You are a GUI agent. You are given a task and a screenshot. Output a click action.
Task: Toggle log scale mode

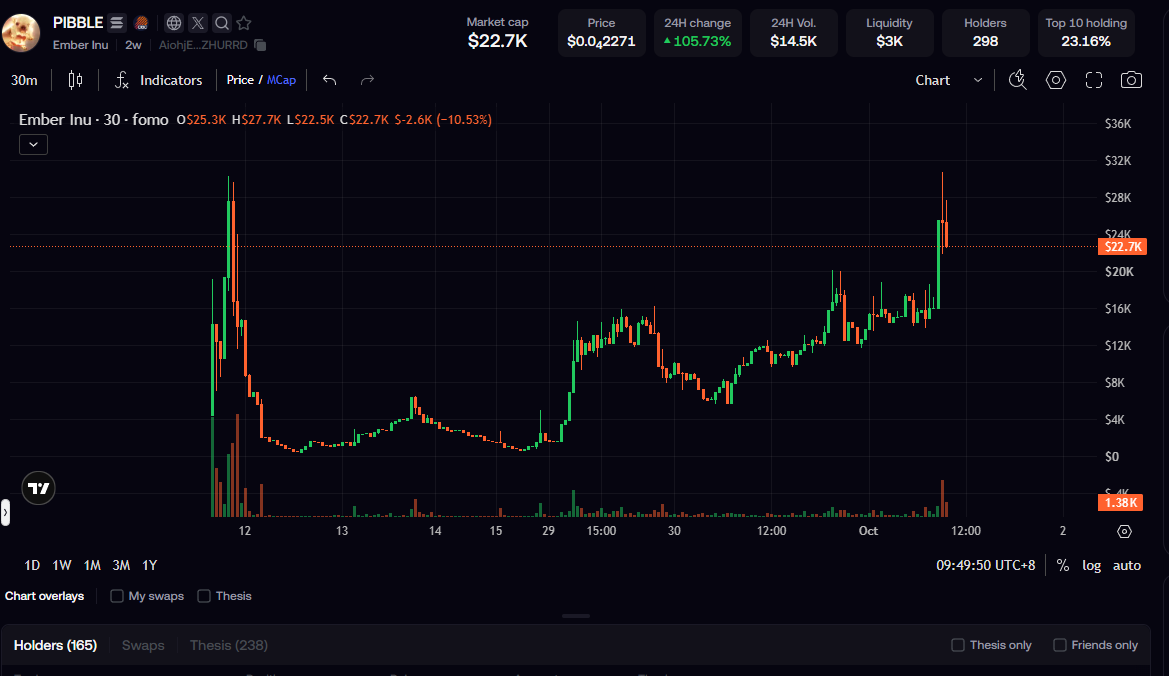(x=1091, y=565)
